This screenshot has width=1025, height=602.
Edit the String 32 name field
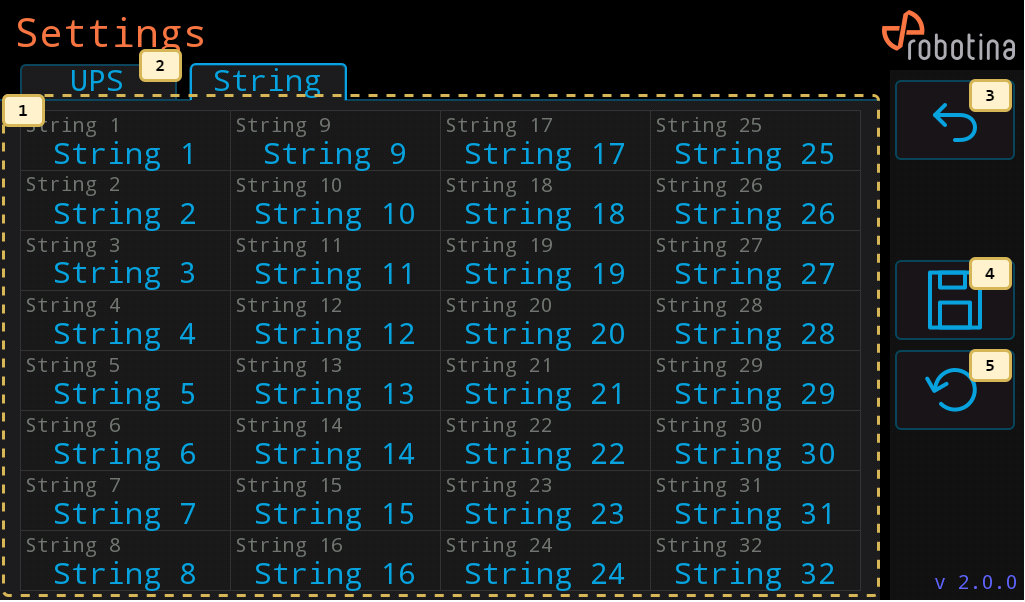(x=755, y=561)
